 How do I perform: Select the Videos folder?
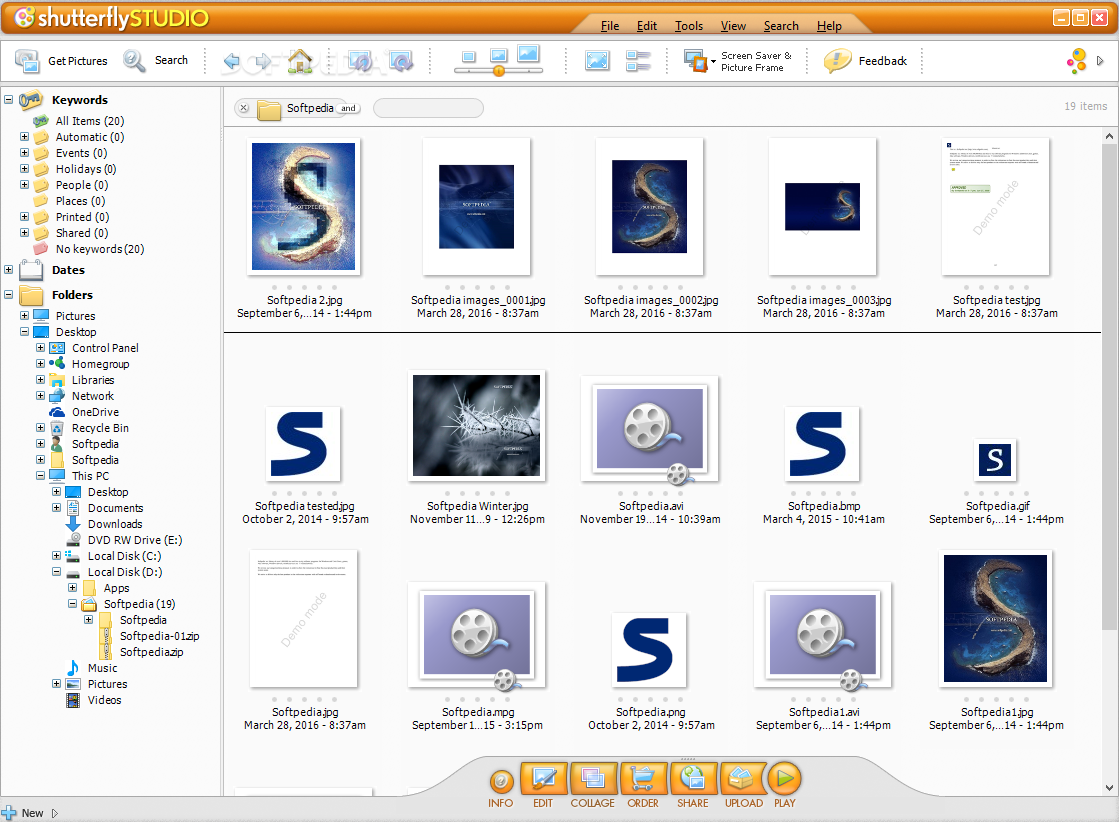click(104, 700)
